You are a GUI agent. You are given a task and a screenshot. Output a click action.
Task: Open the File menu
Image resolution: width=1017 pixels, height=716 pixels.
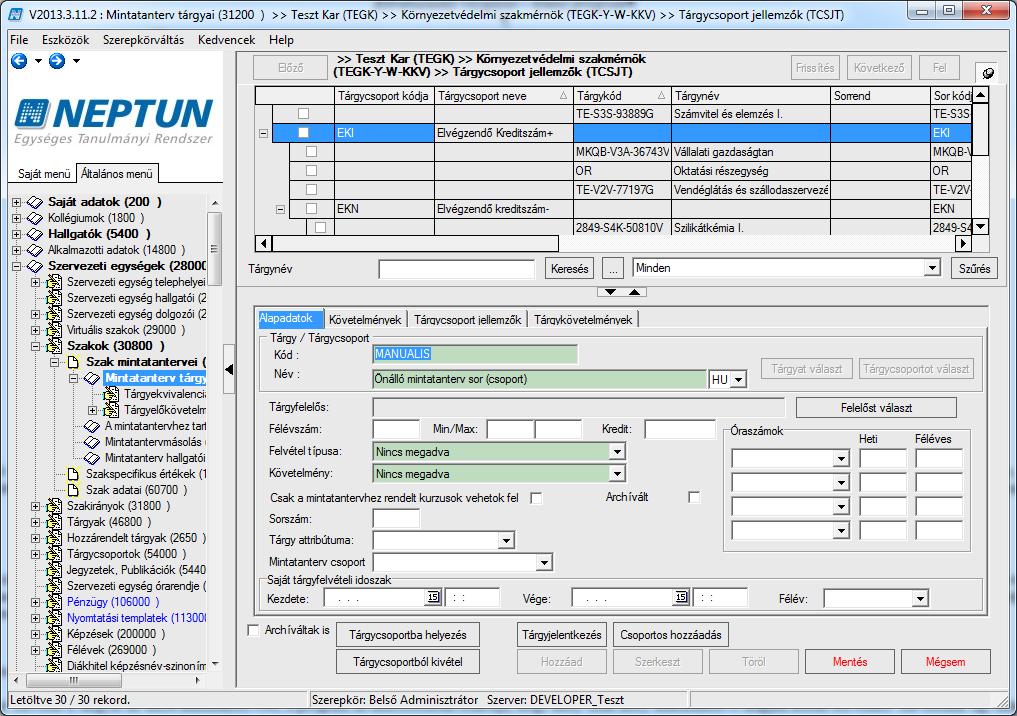[x=19, y=40]
